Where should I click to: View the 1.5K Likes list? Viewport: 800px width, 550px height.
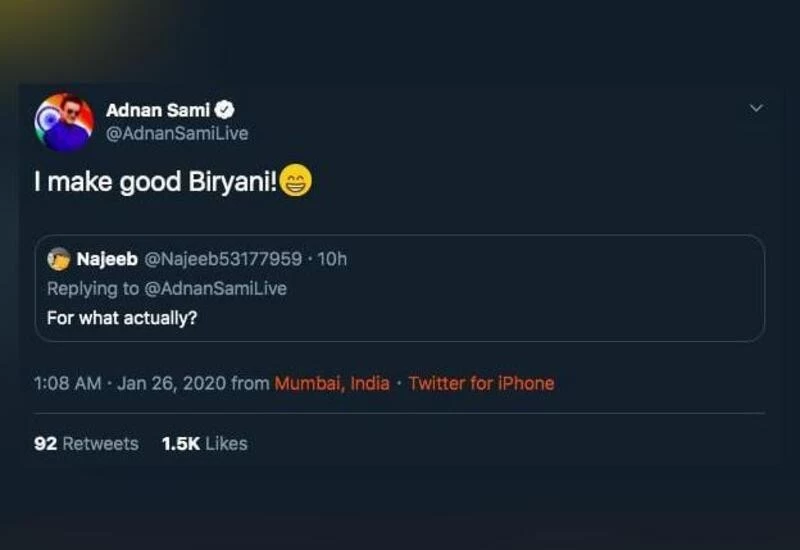(x=204, y=443)
